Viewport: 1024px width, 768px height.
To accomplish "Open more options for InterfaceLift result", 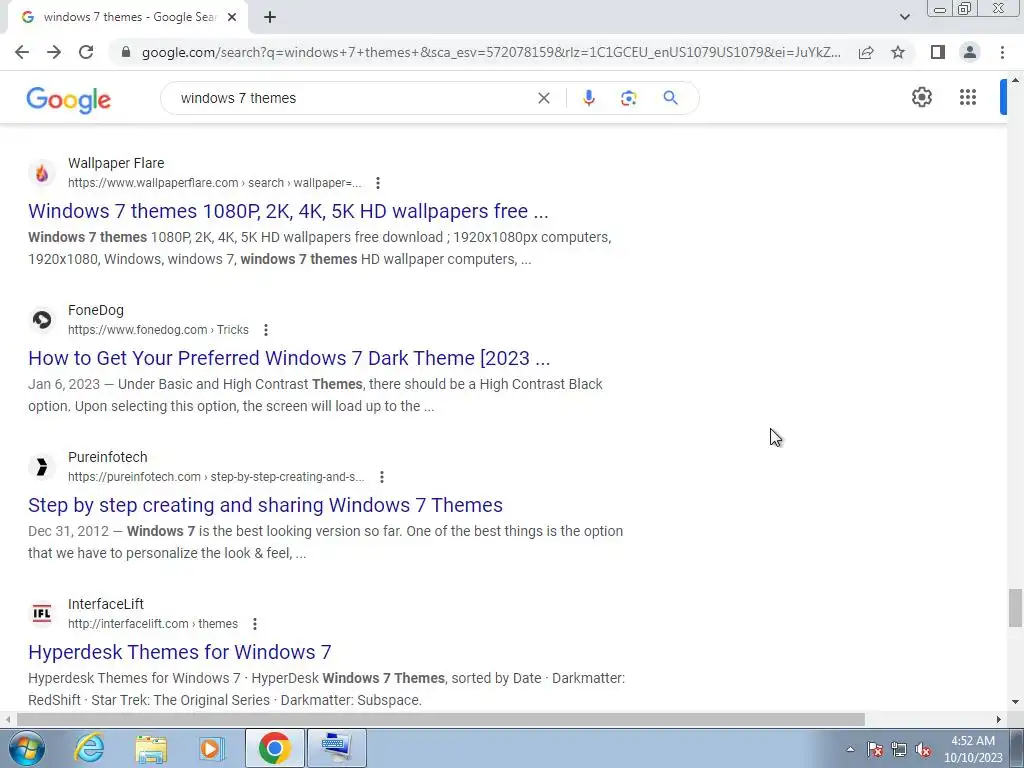I will pos(255,624).
